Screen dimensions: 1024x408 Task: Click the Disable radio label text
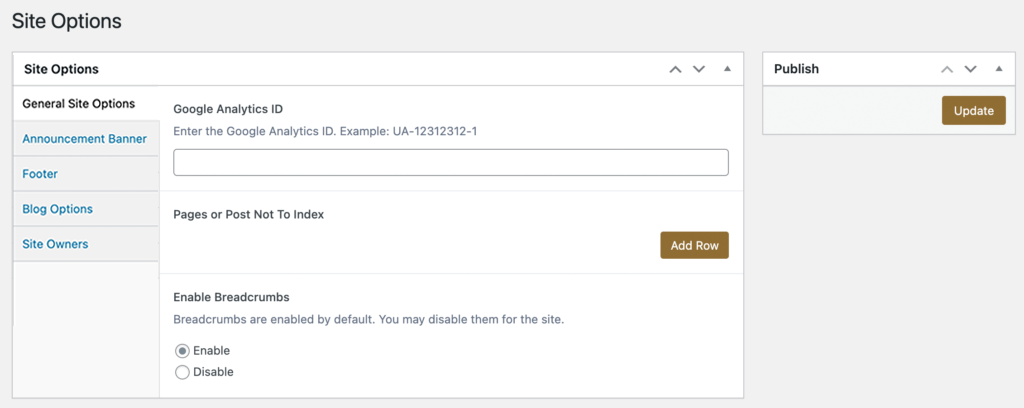pyautogui.click(x=214, y=372)
